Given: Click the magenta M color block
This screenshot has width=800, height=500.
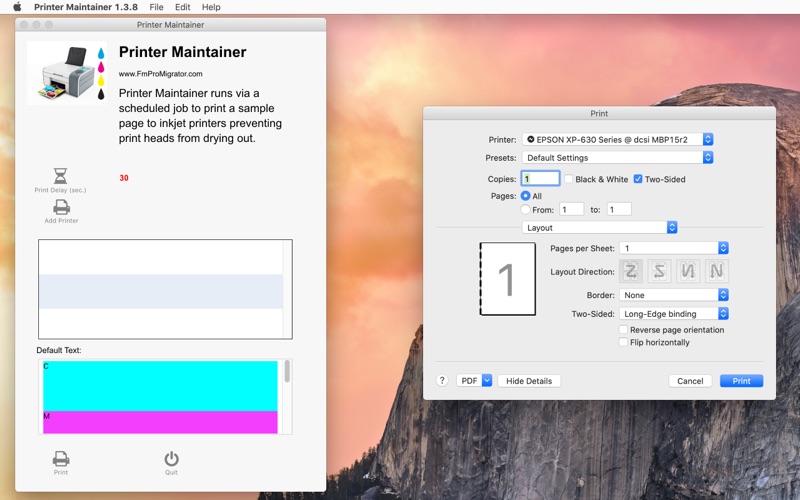Looking at the screenshot, I should pyautogui.click(x=160, y=422).
